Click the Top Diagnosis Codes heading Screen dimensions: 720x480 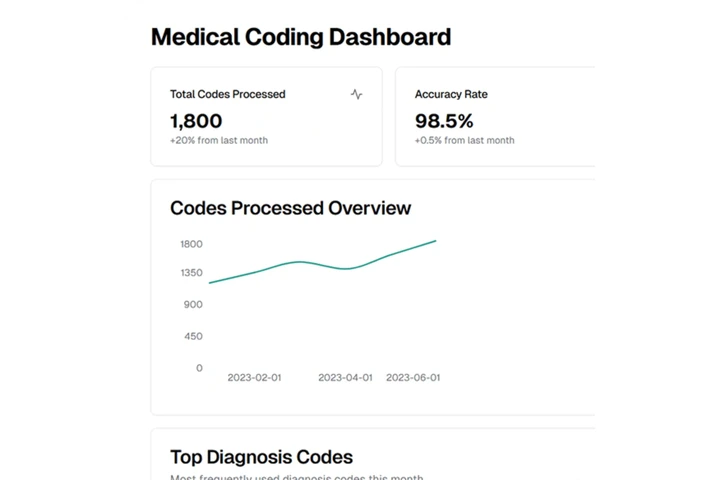[x=261, y=457]
